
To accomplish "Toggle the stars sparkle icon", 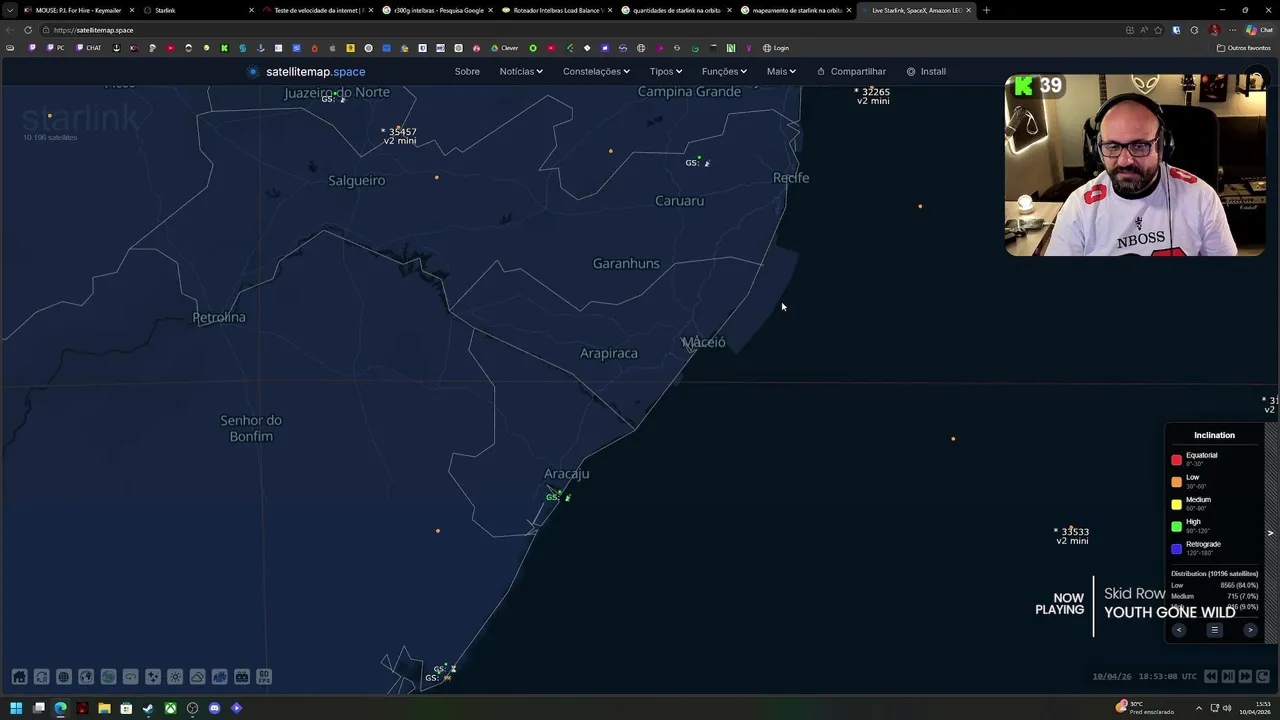I will pyautogui.click(x=153, y=677).
